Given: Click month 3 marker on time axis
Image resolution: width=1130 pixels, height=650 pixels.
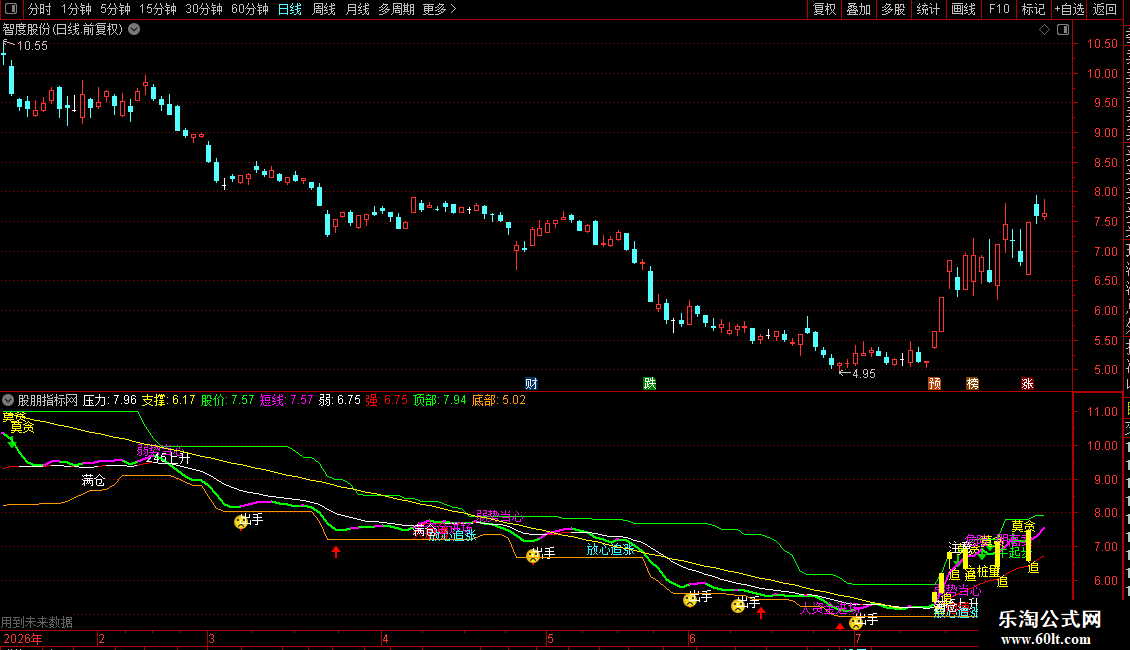Looking at the screenshot, I should (211, 639).
